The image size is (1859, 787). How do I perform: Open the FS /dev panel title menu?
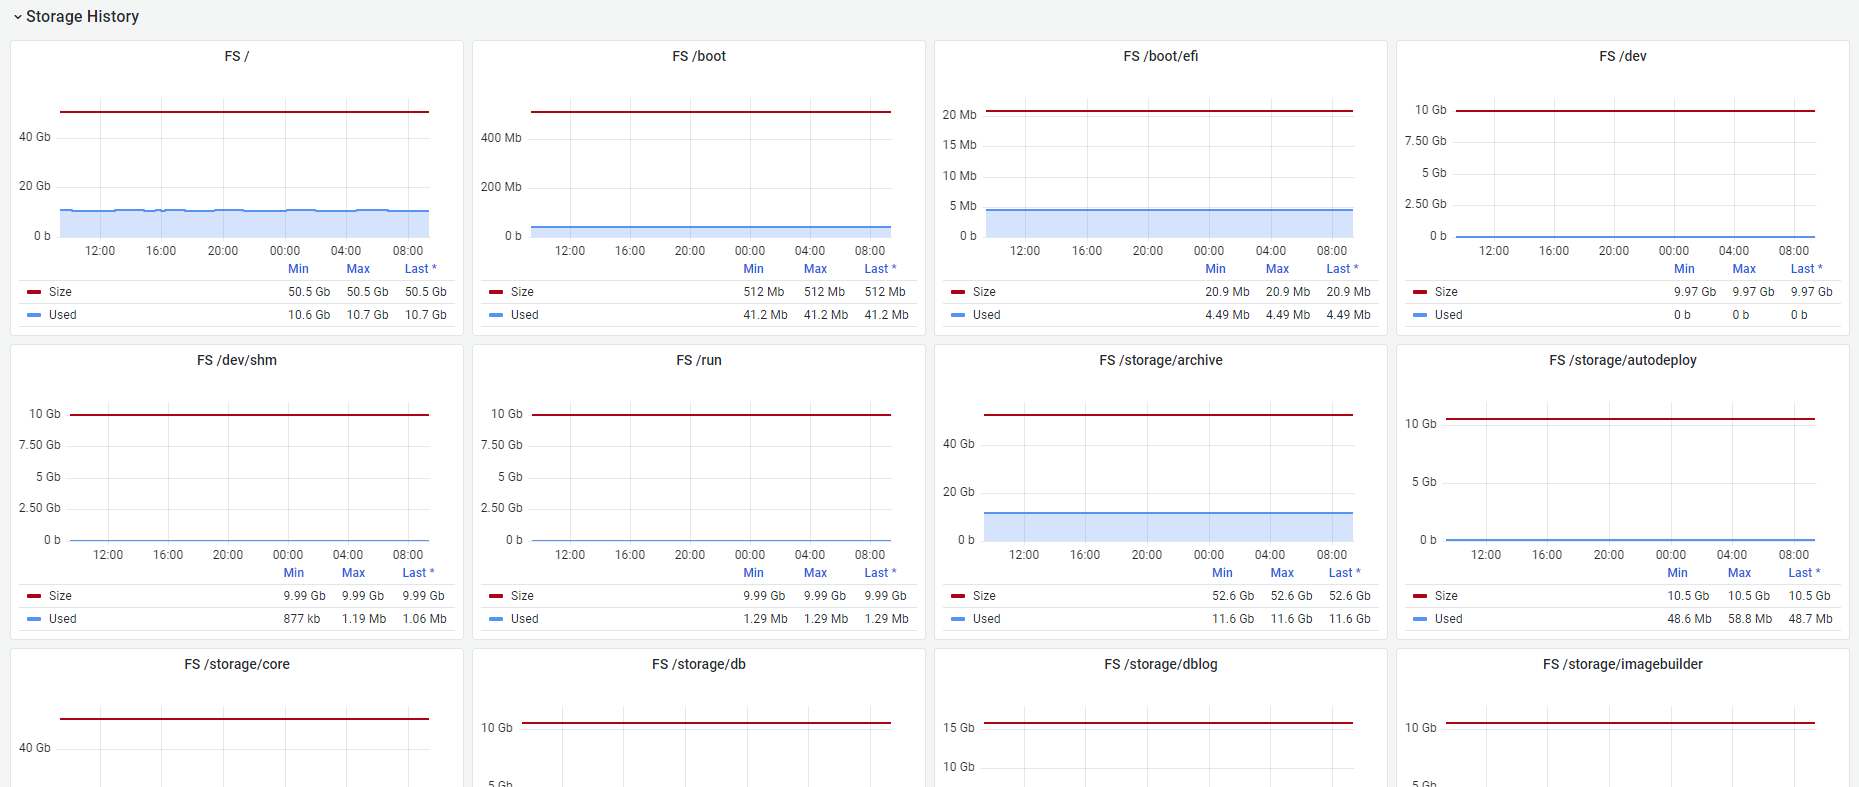point(1623,56)
